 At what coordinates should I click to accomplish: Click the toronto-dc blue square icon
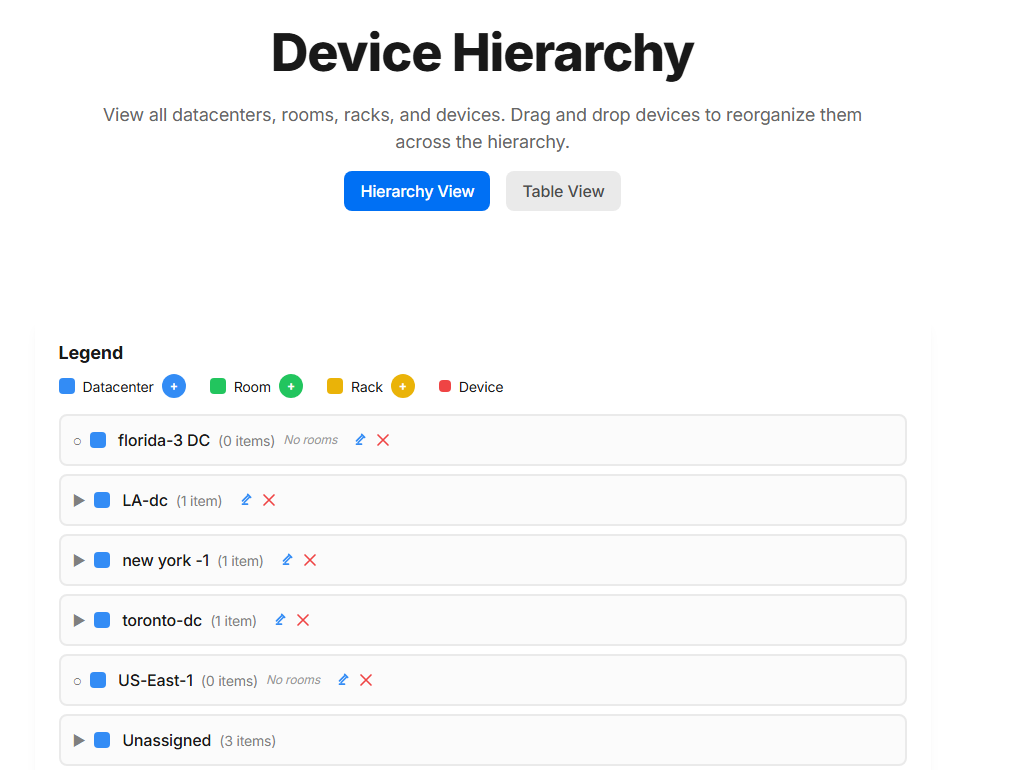[102, 620]
